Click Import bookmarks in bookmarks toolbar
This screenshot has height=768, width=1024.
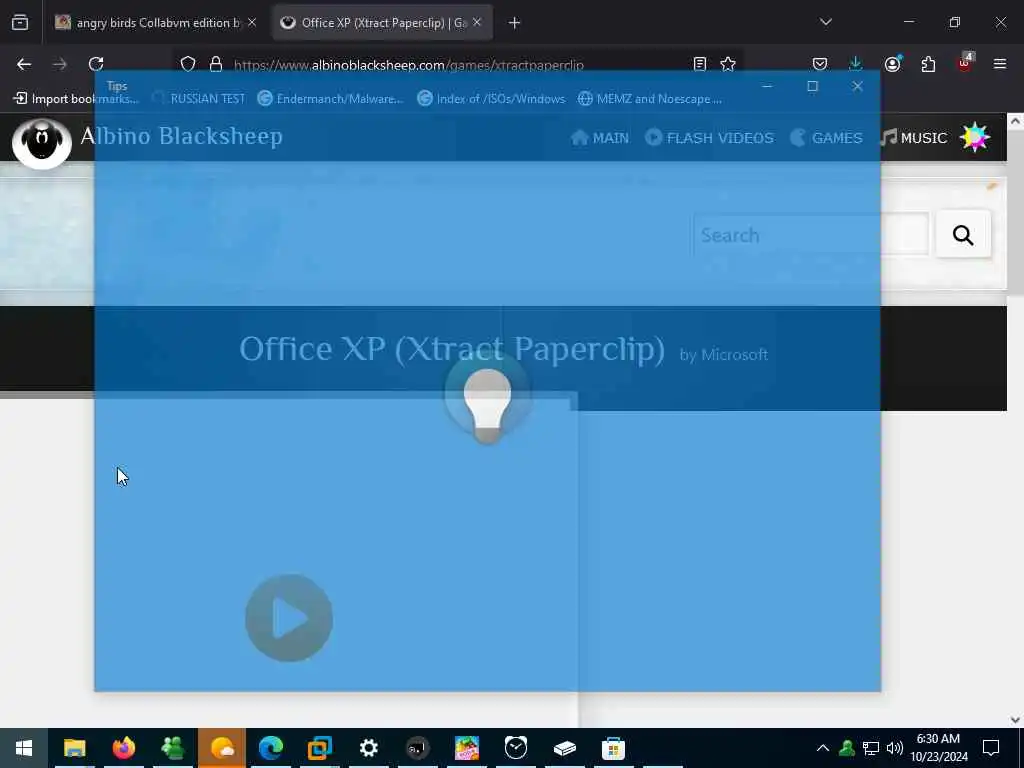tap(76, 99)
